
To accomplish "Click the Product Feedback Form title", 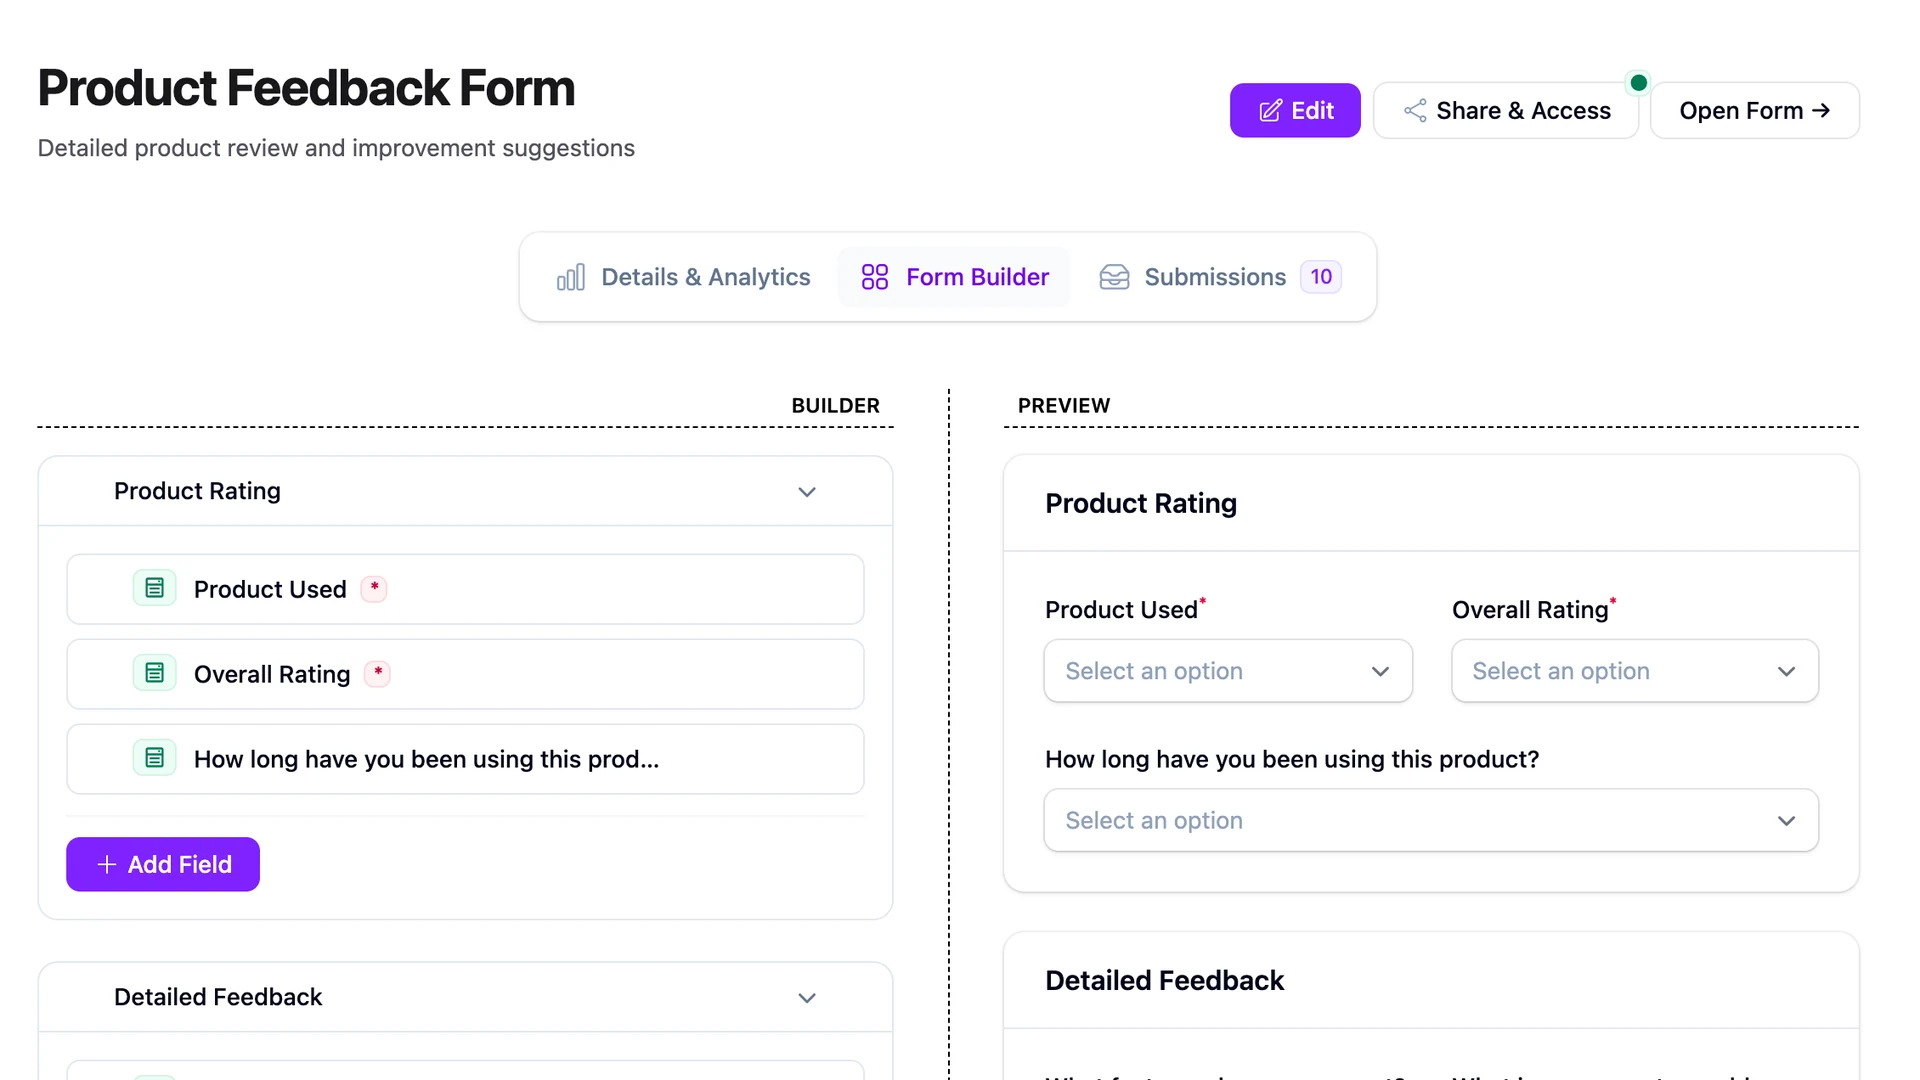I will (306, 88).
